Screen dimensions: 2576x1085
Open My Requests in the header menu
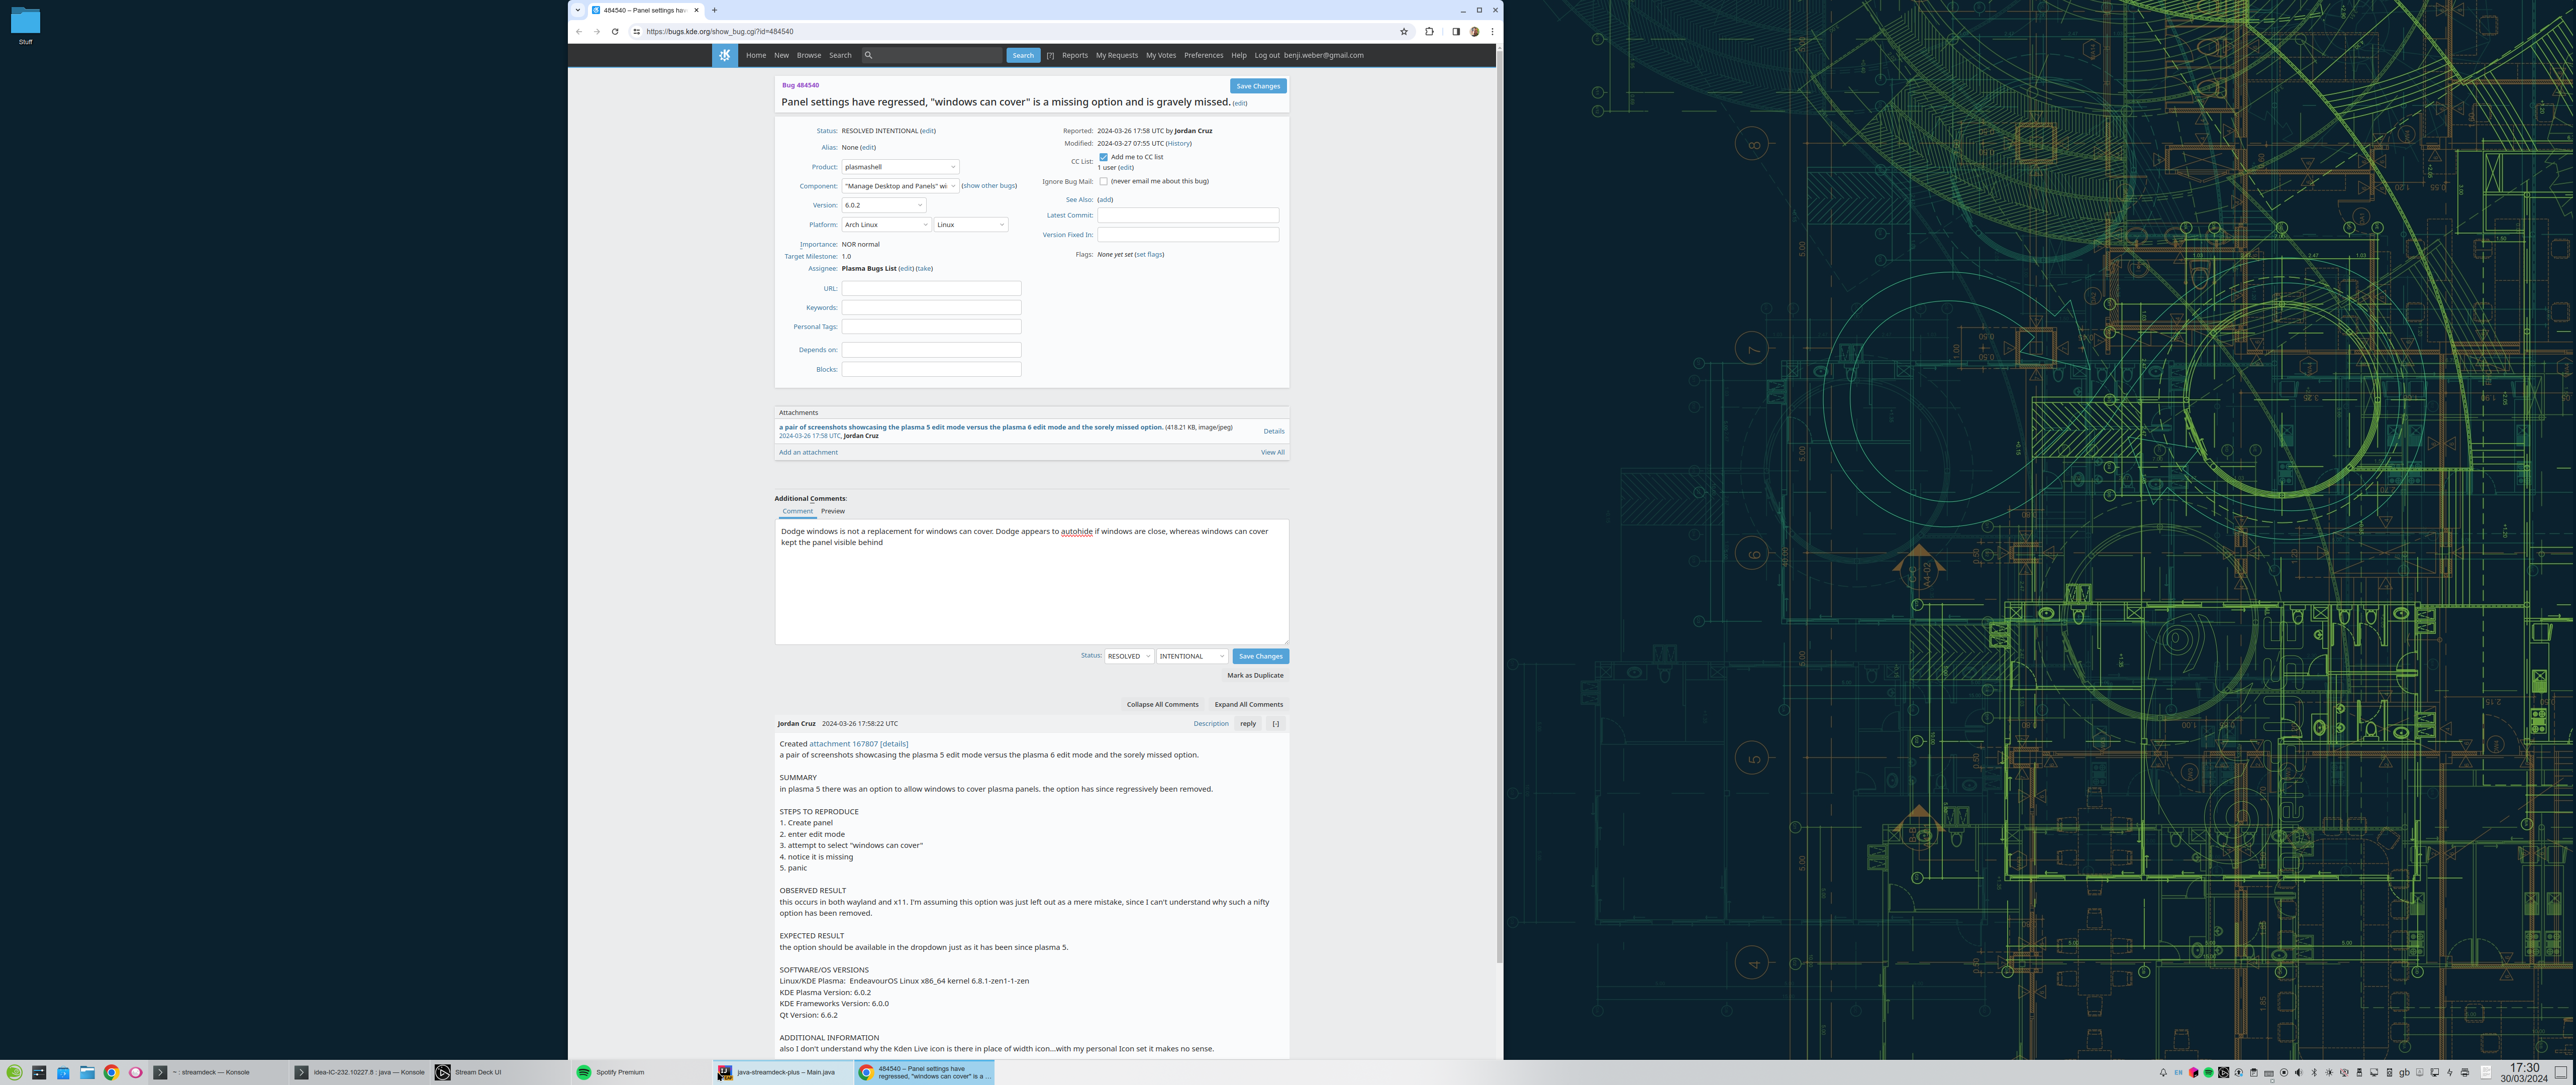point(1116,55)
